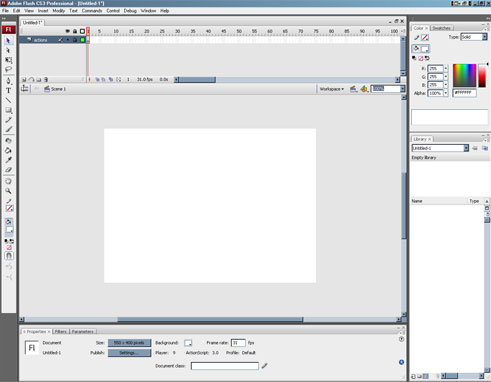Screen dimensions: 491x382
Task: Select the Text tool
Action: [8, 90]
